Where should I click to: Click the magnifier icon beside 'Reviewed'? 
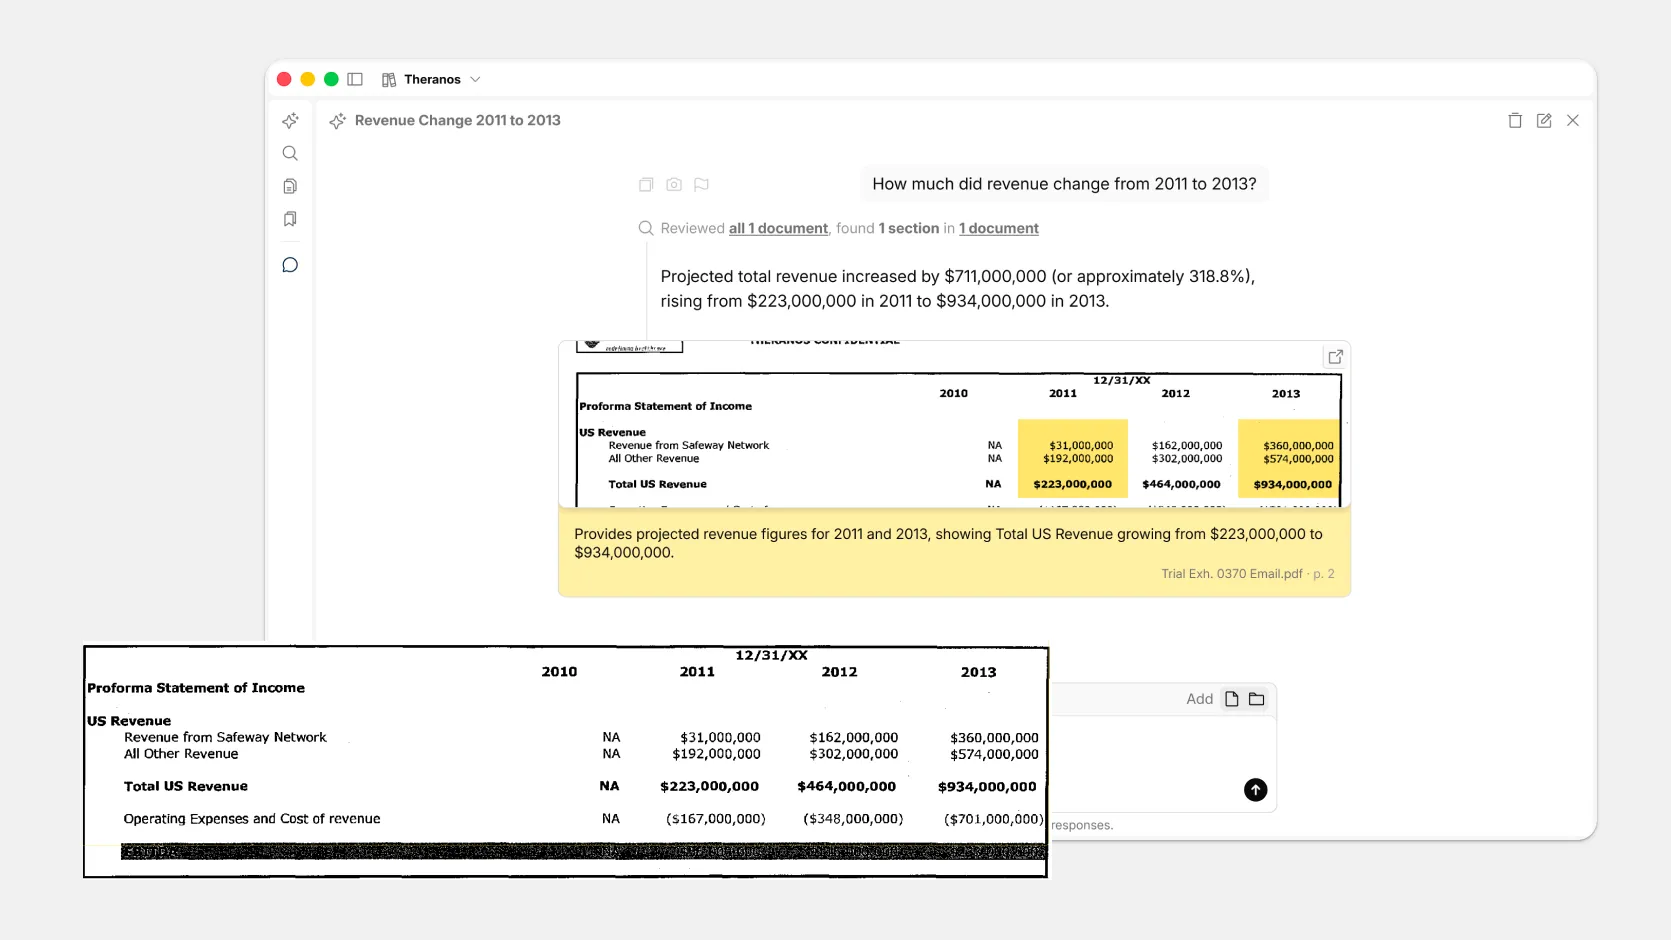tap(646, 228)
